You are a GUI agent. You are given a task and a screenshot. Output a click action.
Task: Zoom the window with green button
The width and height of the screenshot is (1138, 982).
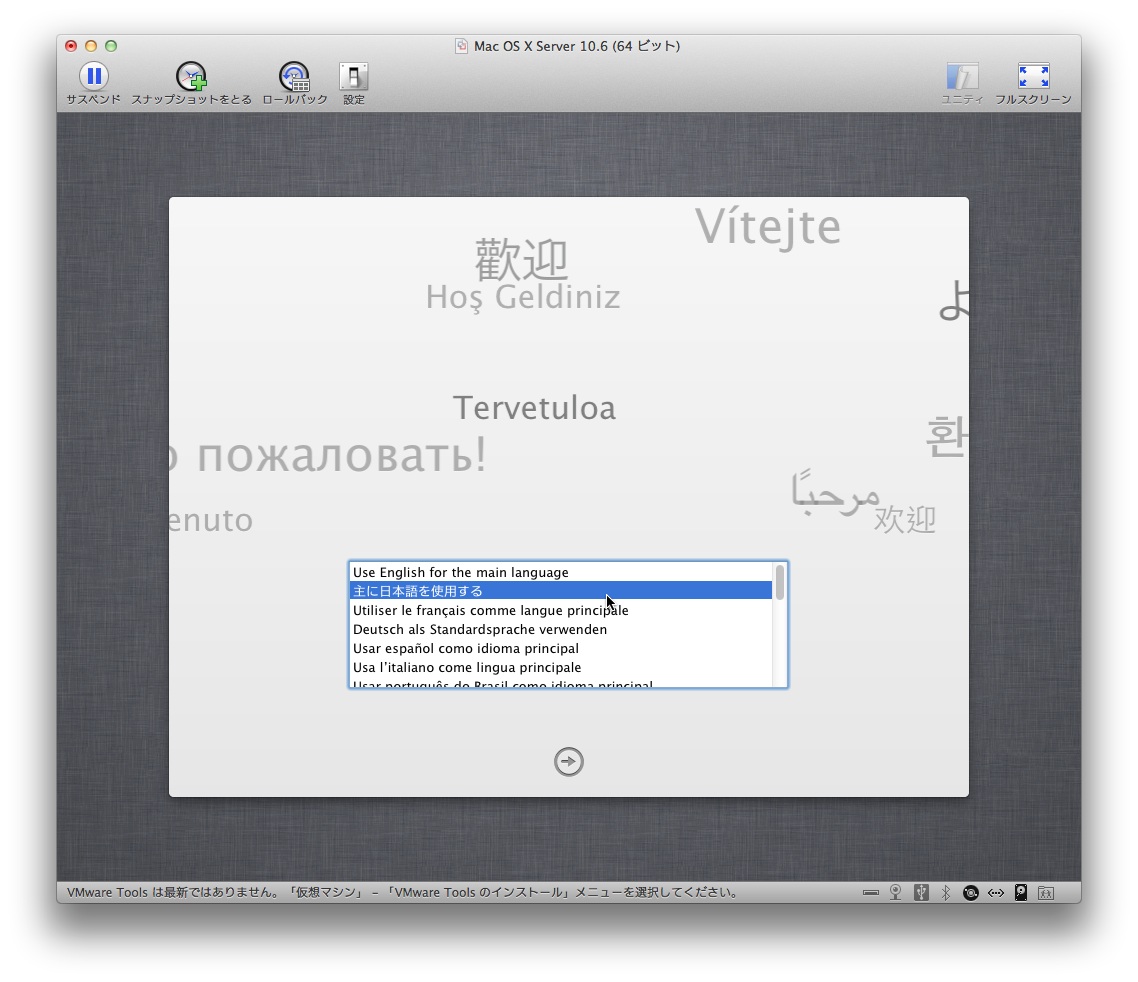point(111,46)
